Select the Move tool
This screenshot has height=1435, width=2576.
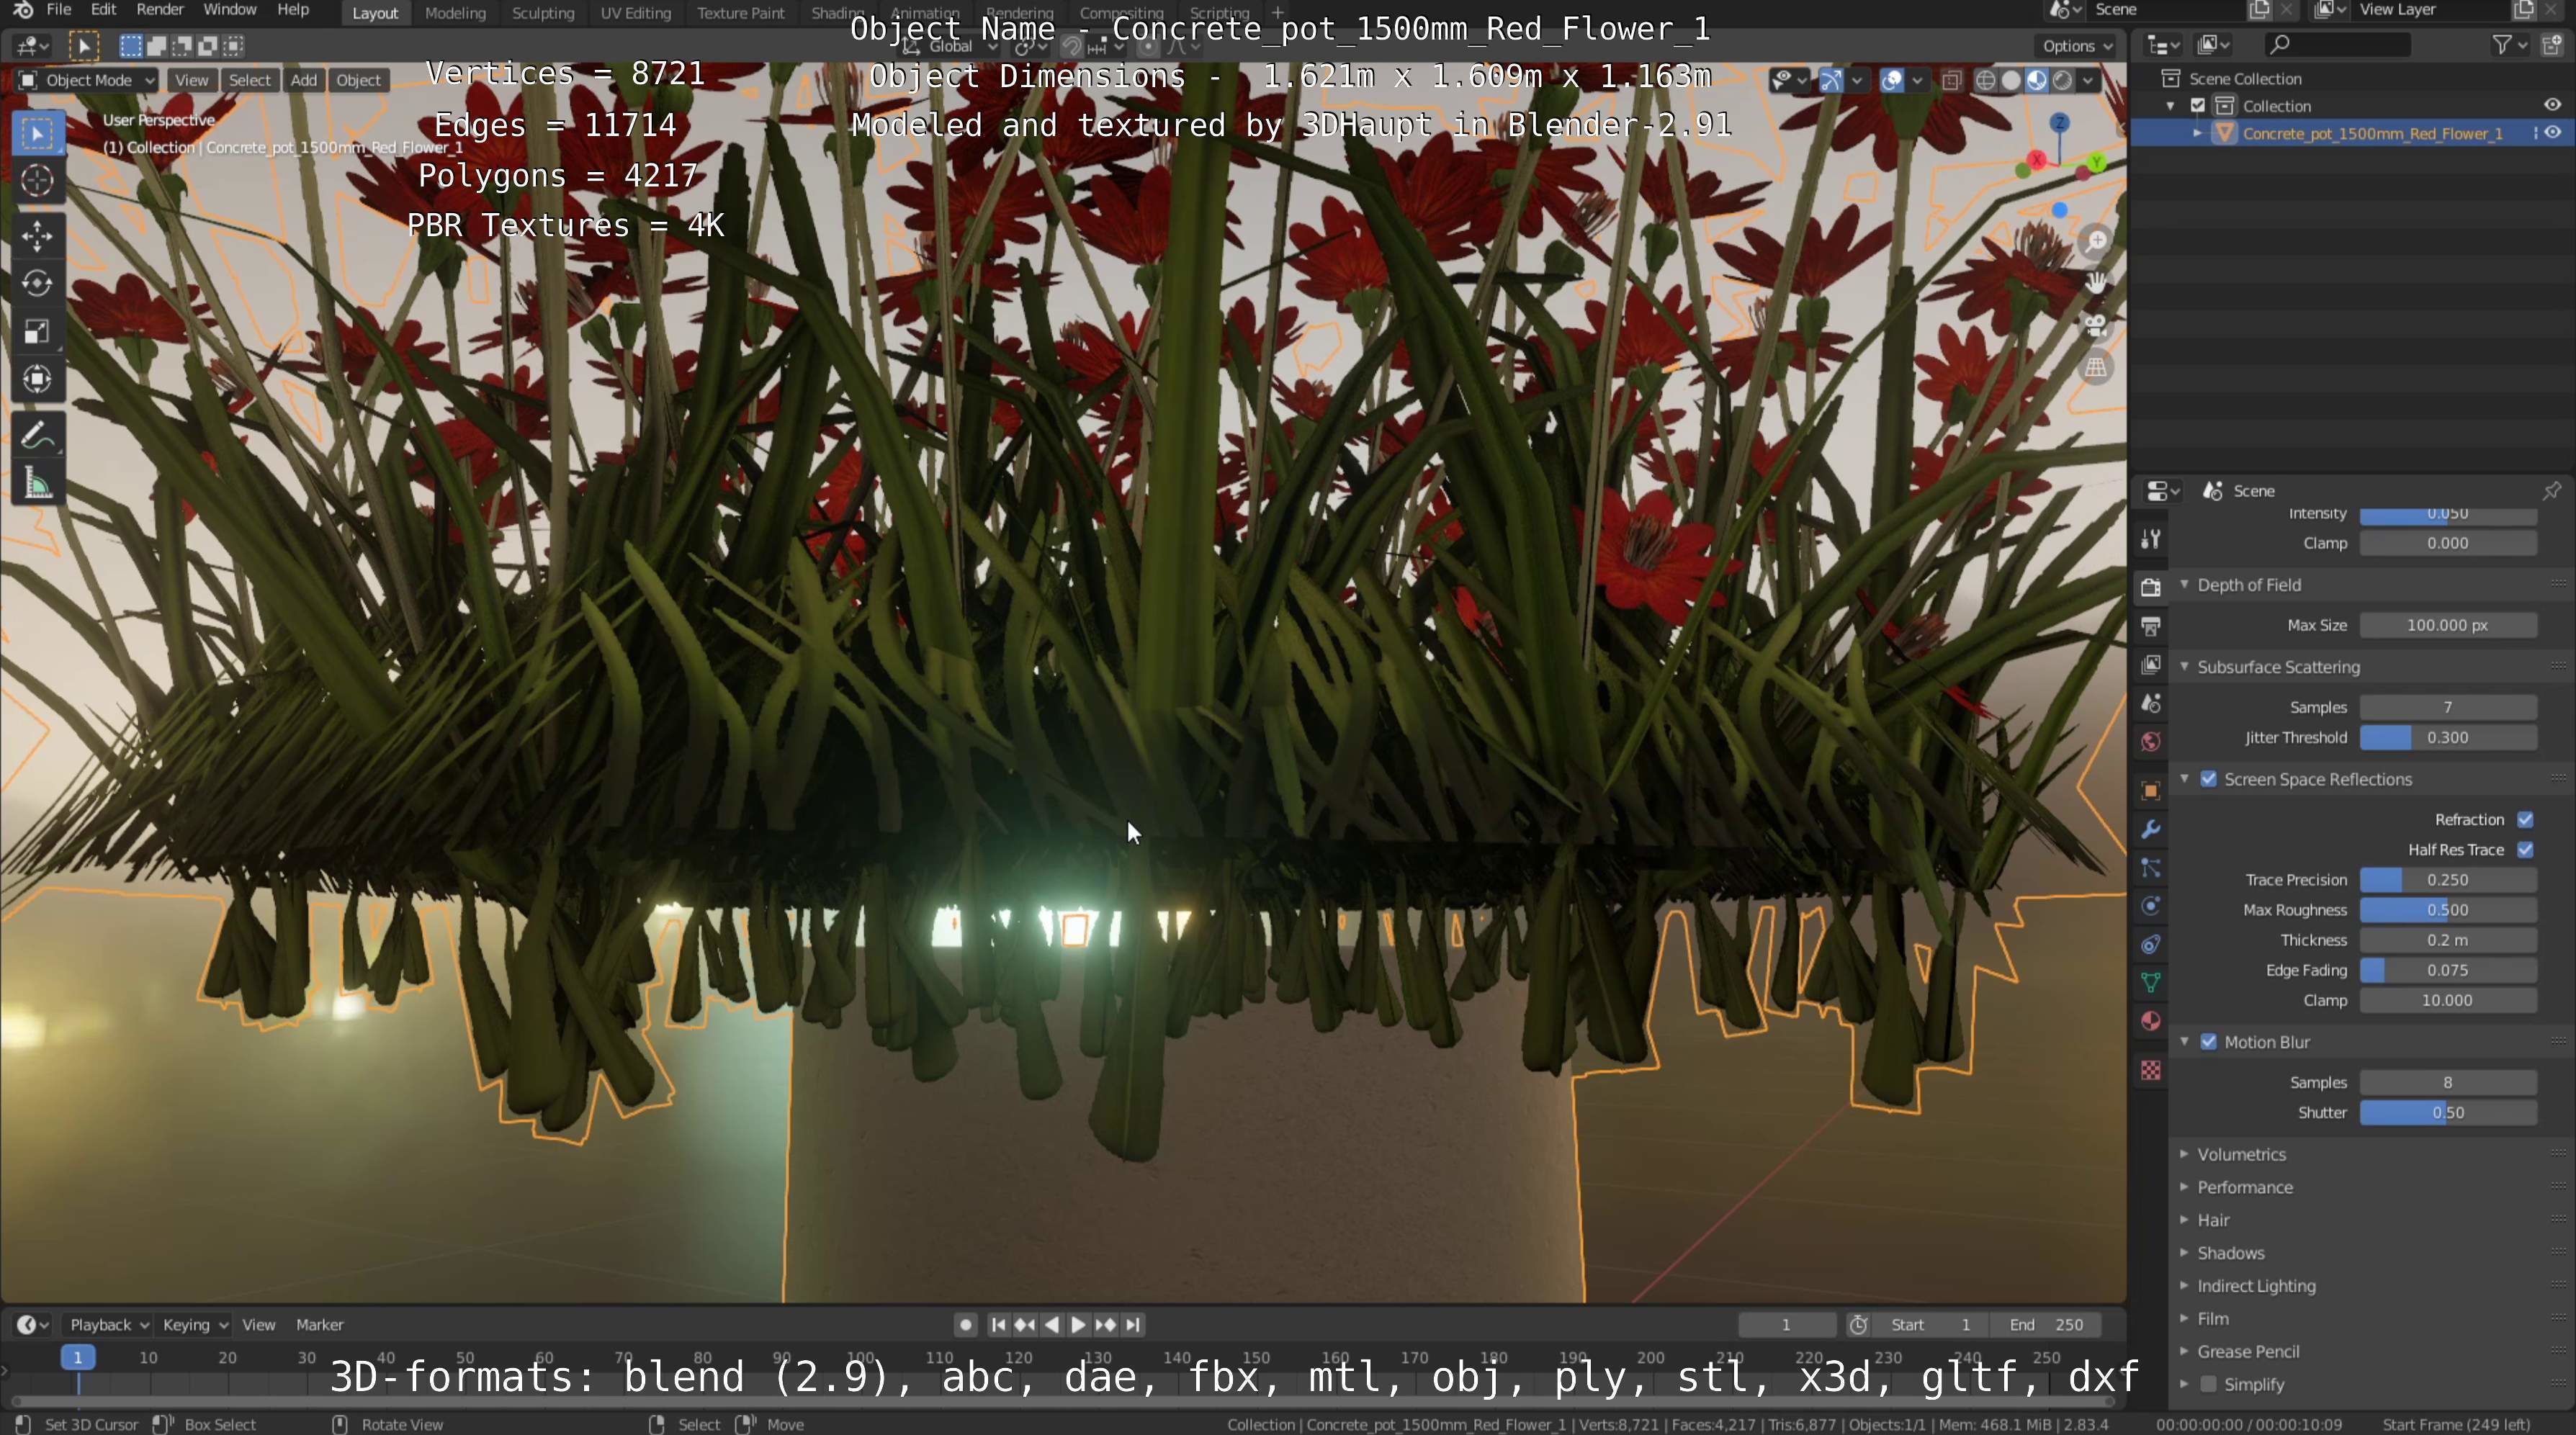coord(37,236)
